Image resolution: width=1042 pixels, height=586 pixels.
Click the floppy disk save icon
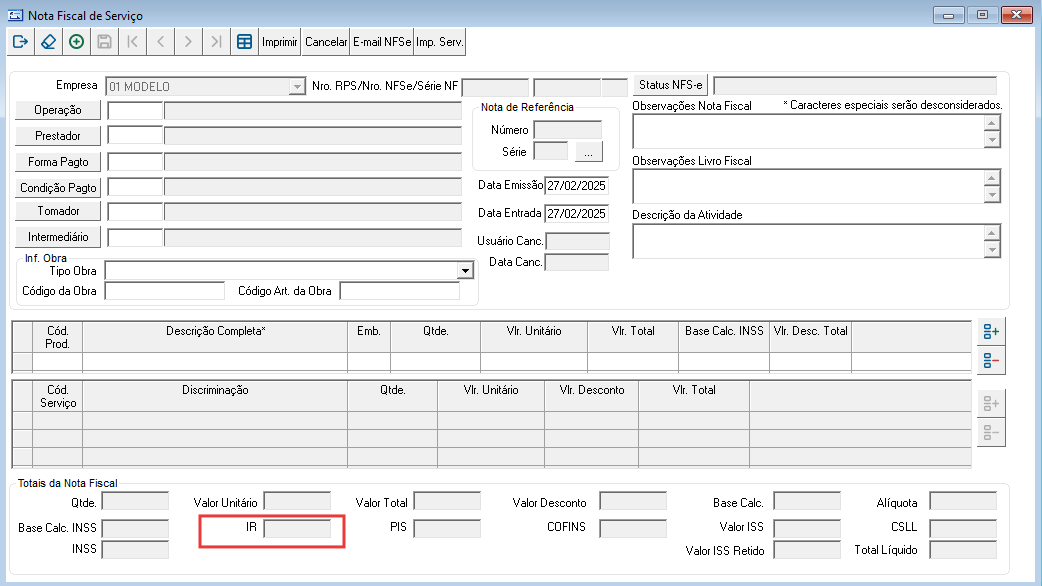[x=104, y=42]
